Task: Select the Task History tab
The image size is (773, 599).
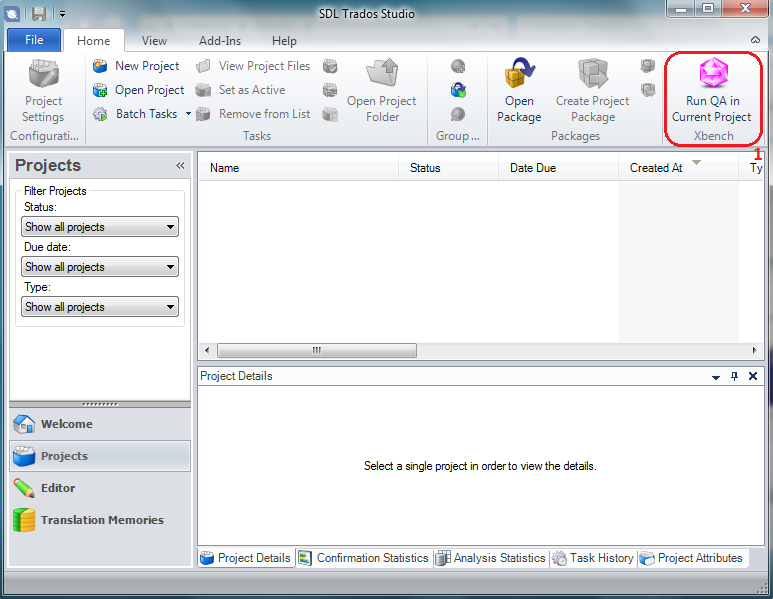Action: click(x=593, y=558)
